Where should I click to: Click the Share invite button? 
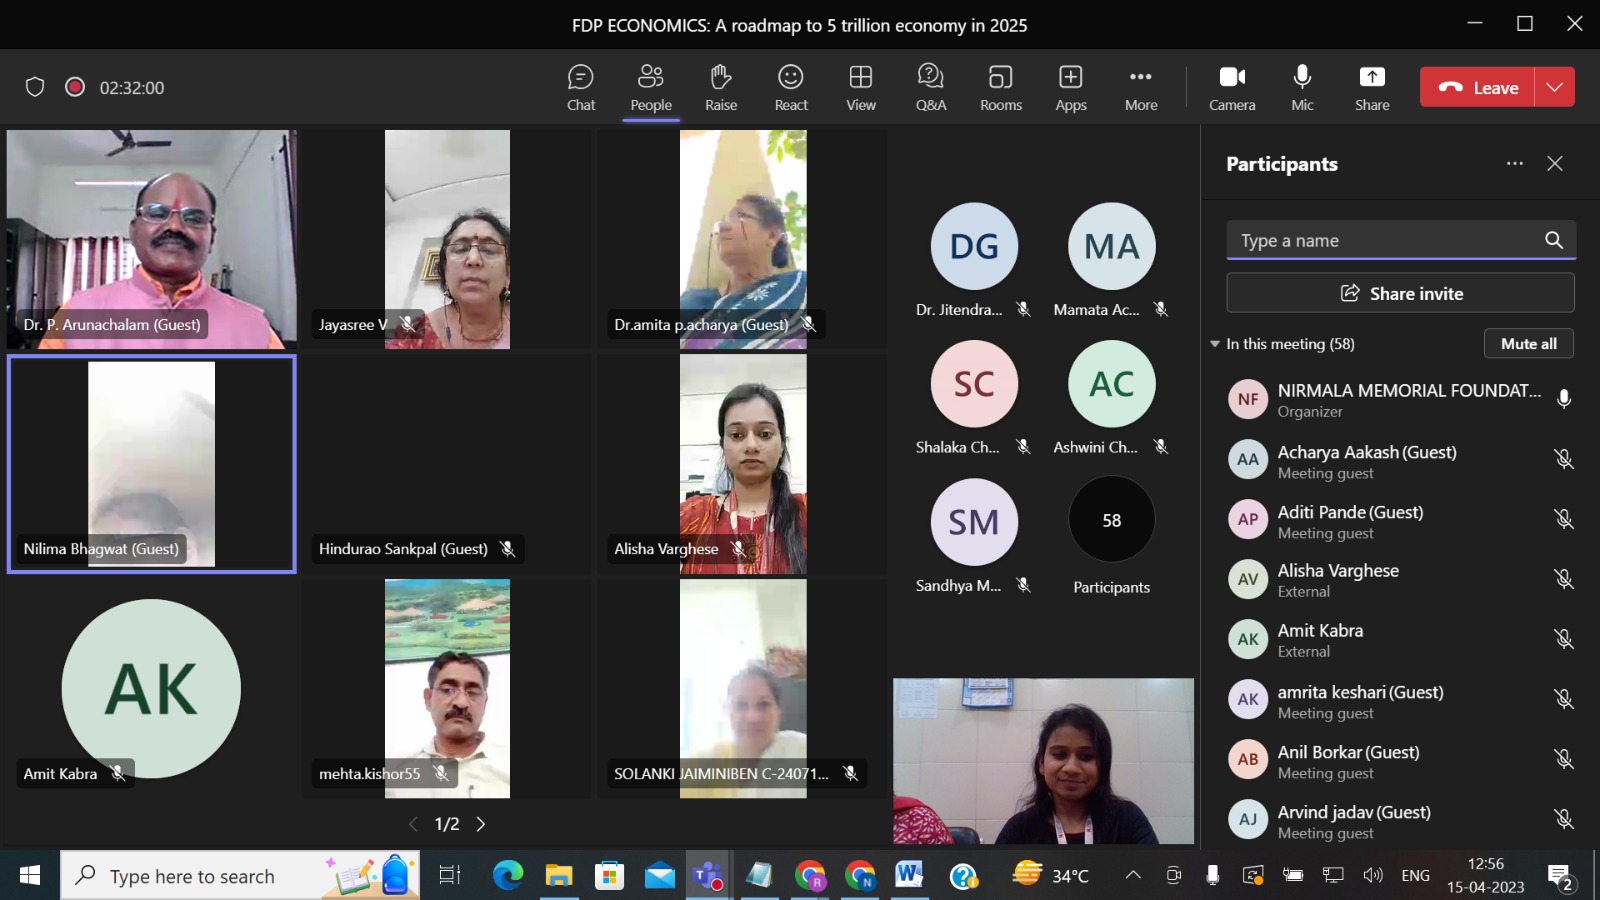(1400, 293)
